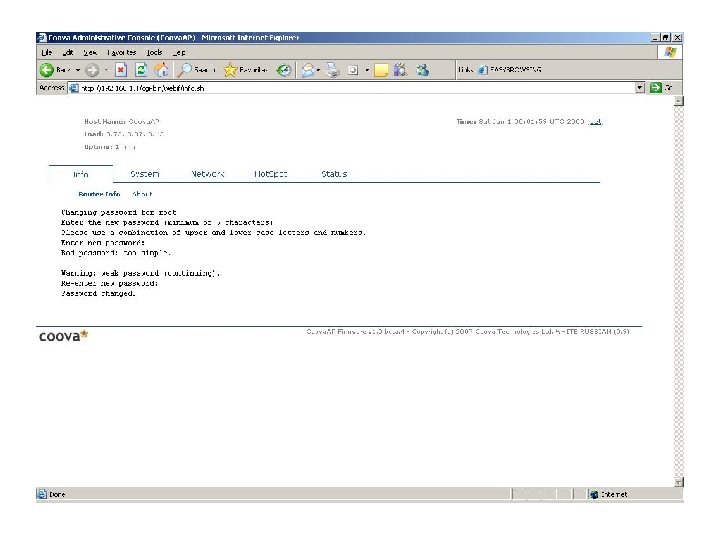Viewport: 720px width, 540px height.
Task: Open the Edit menu
Action: point(68,52)
